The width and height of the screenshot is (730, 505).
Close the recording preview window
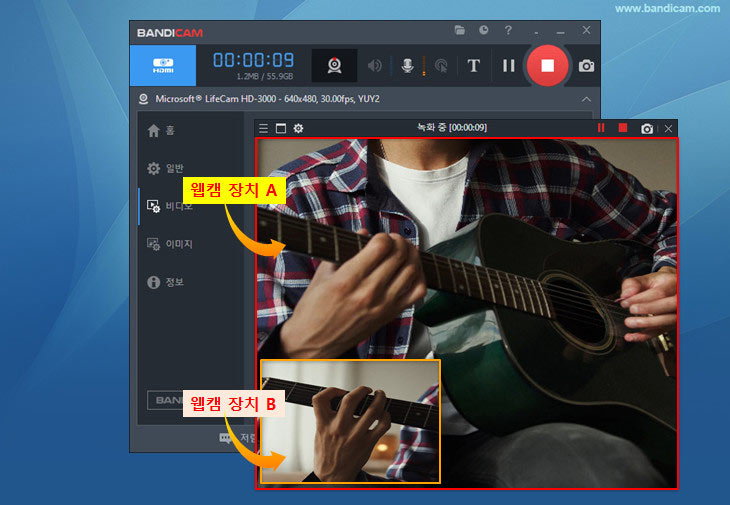tap(669, 128)
